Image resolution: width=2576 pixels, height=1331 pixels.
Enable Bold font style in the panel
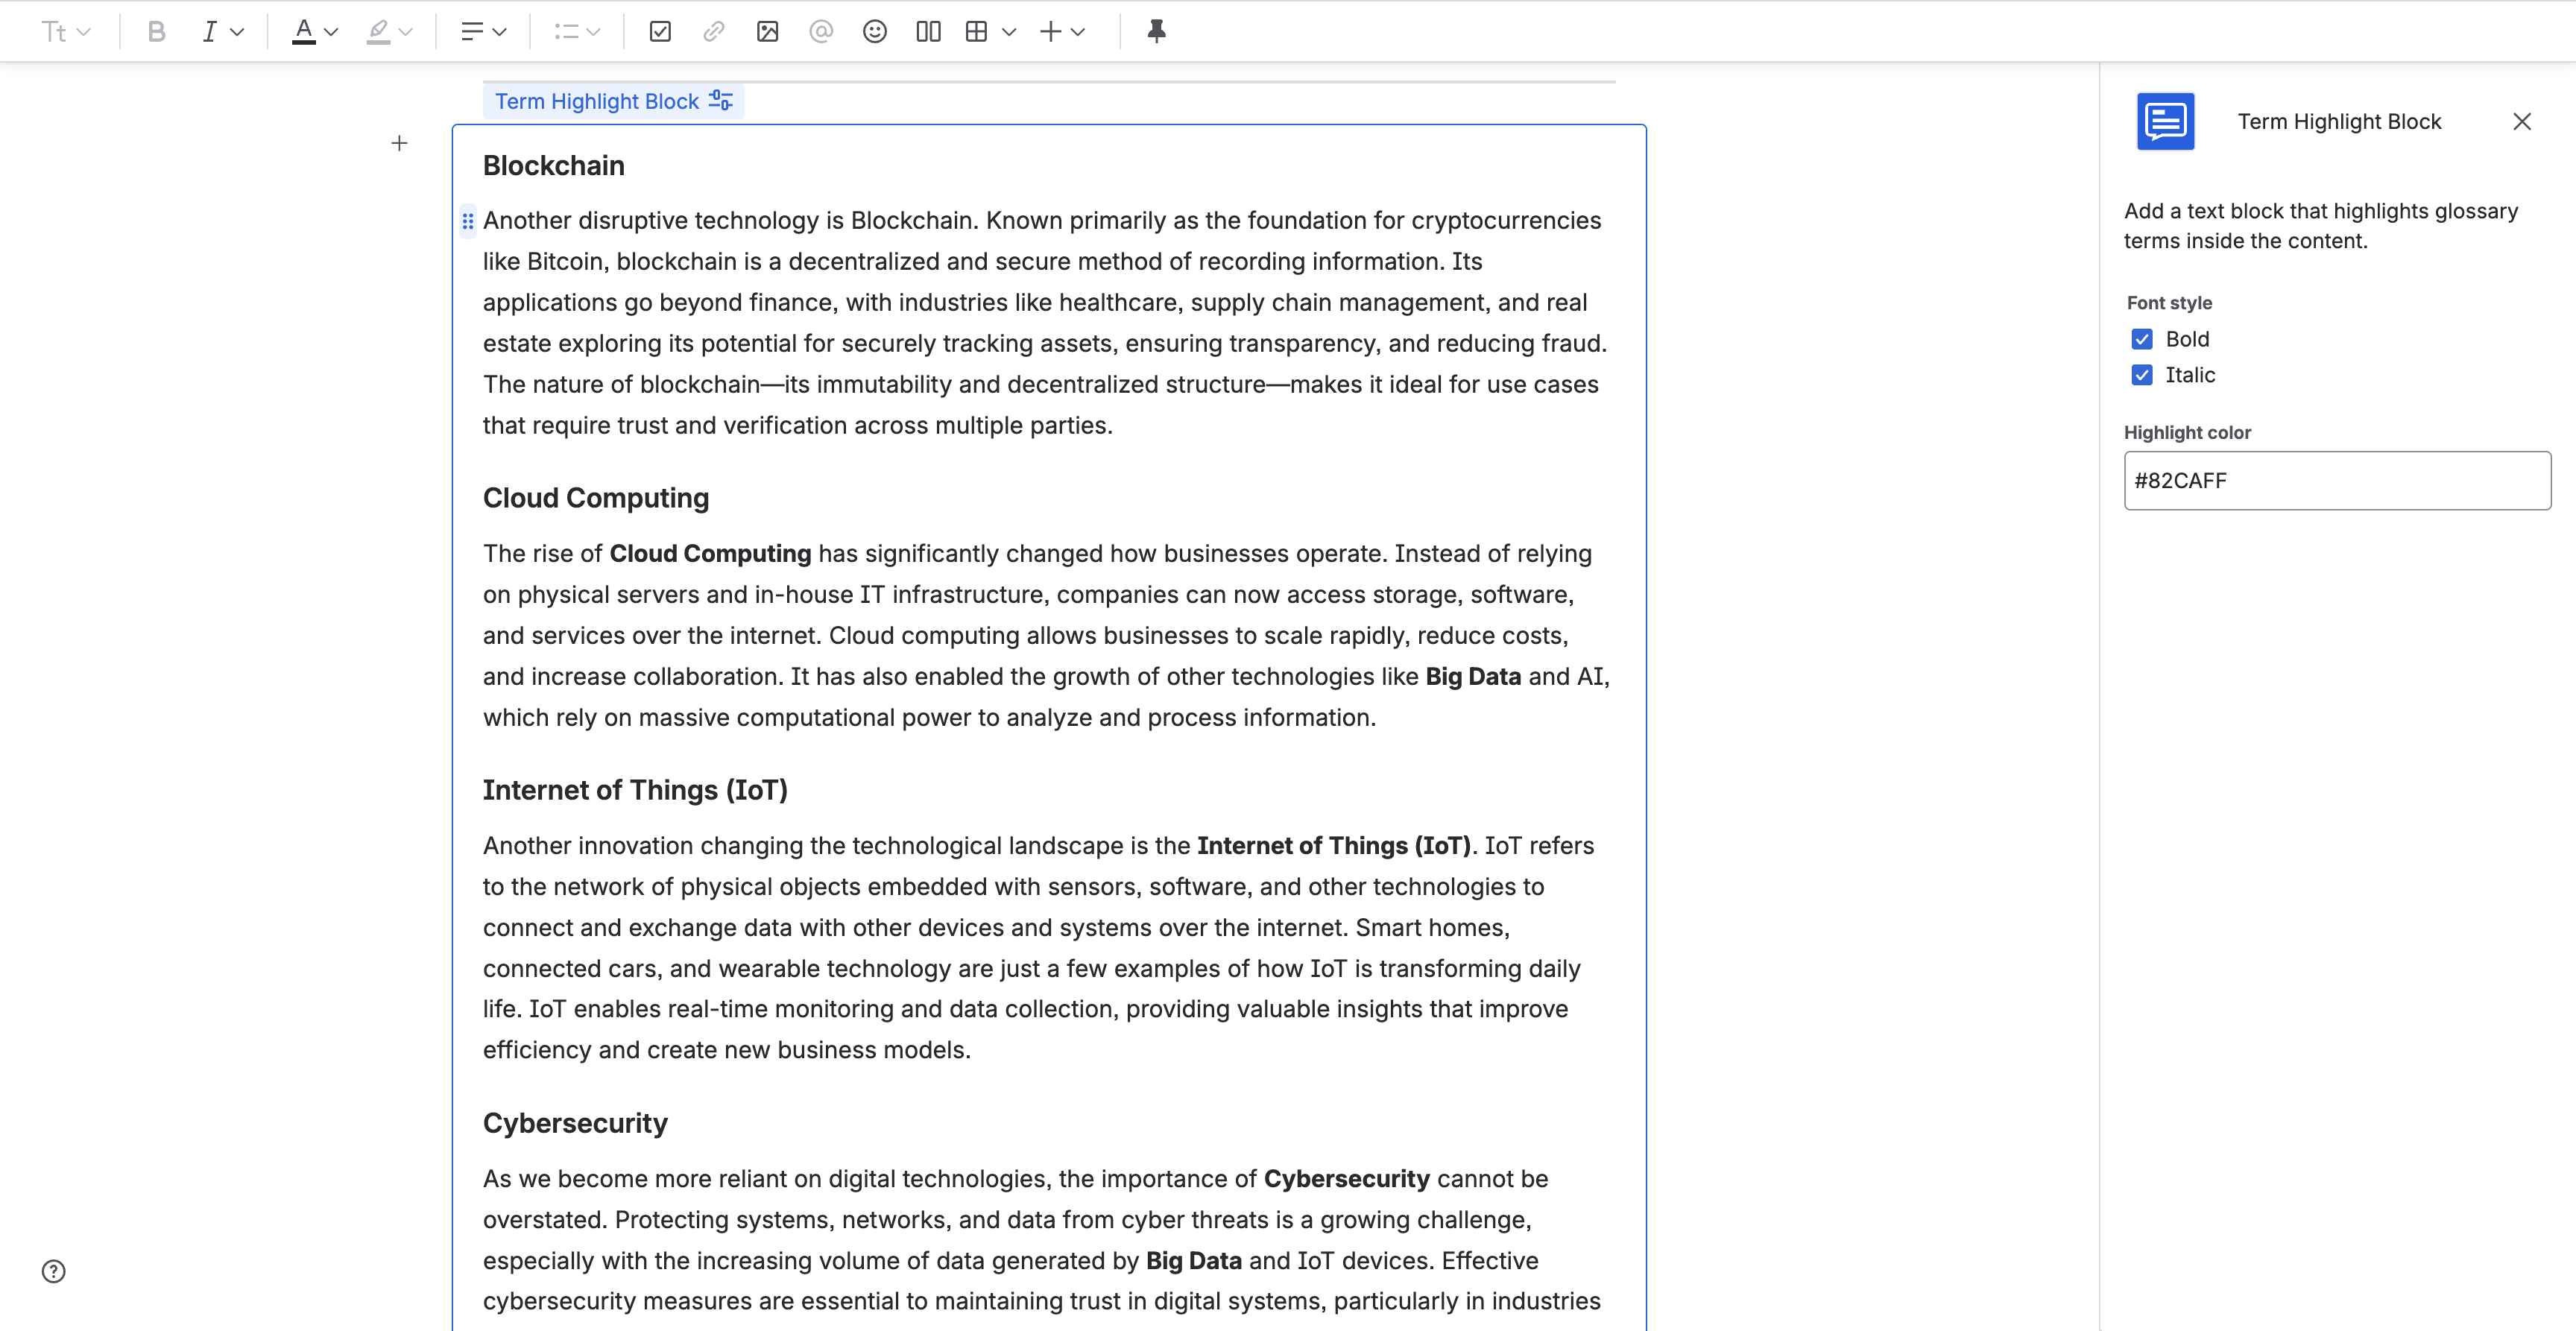click(x=2141, y=338)
